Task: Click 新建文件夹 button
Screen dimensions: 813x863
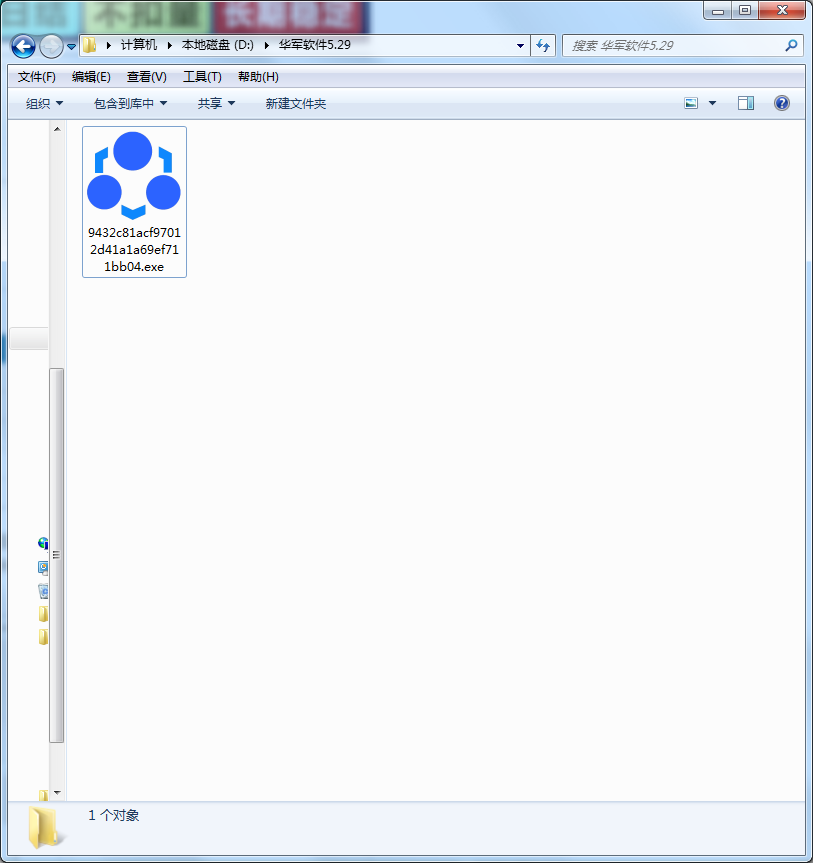Action: (x=296, y=103)
